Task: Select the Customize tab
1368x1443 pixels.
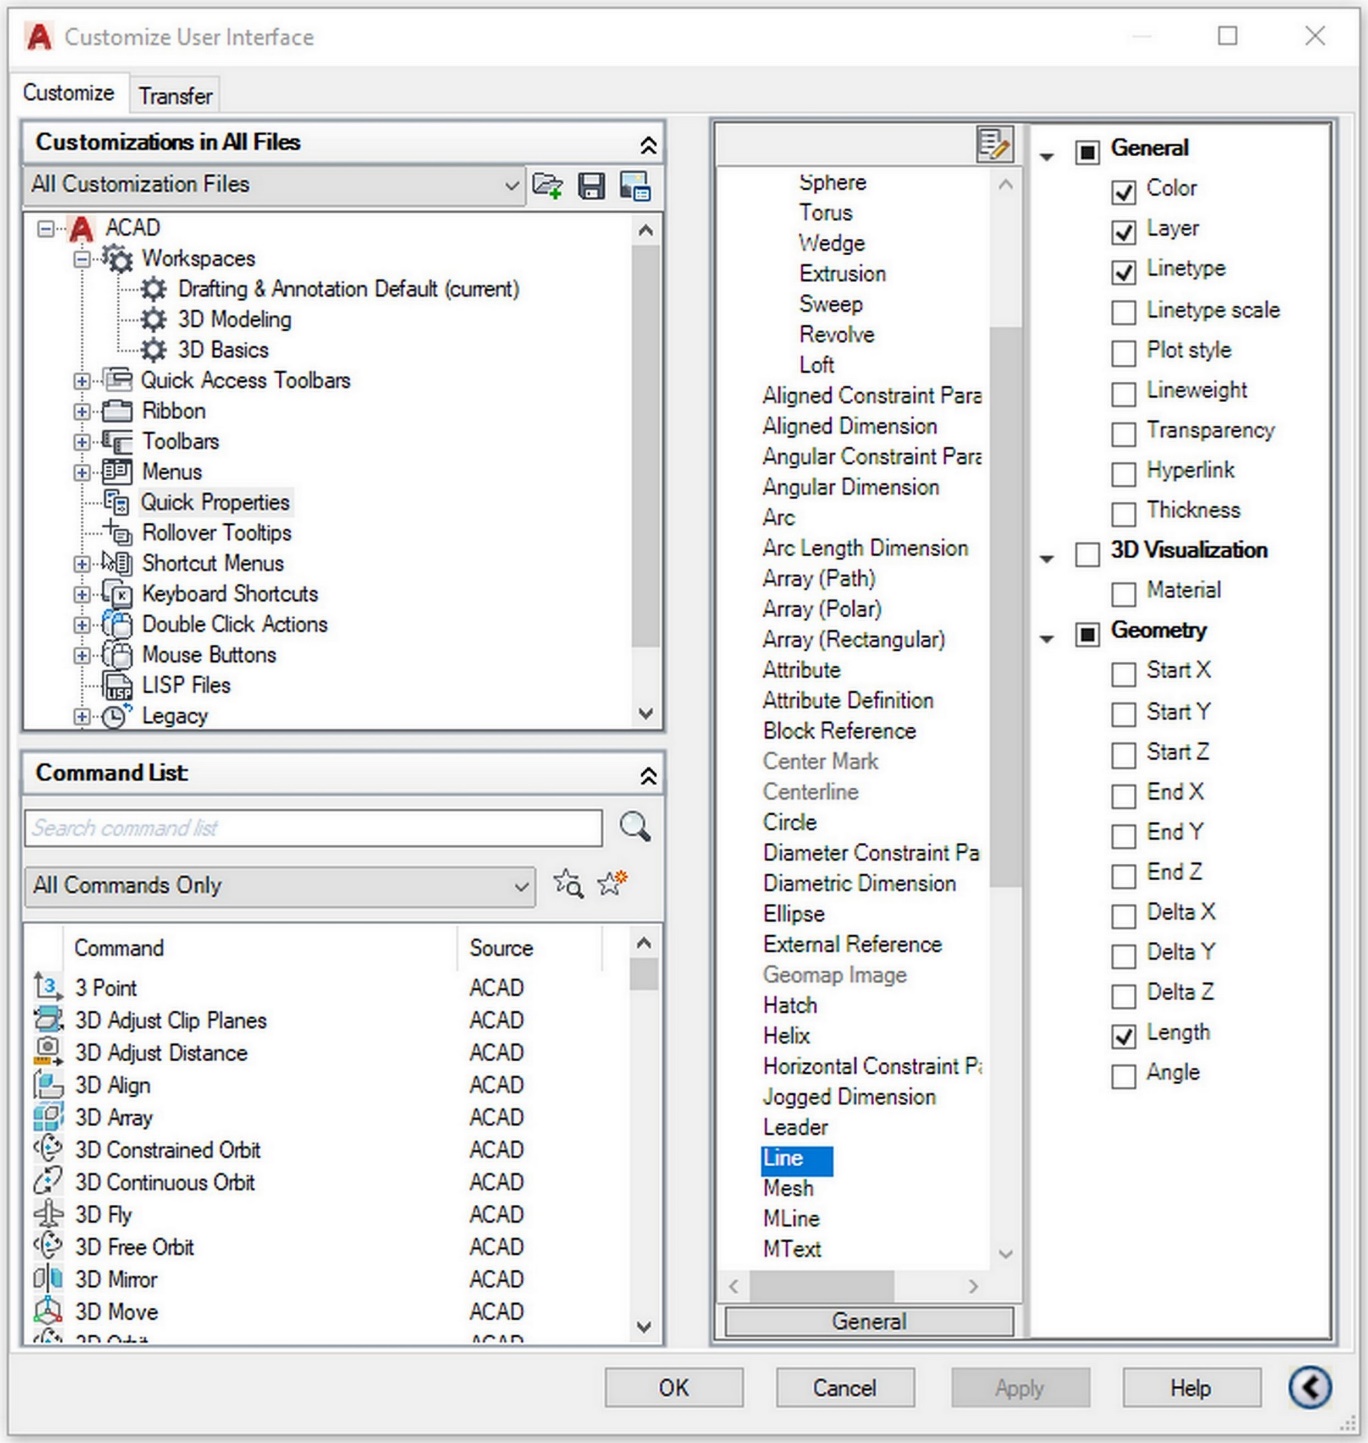Action: click(69, 93)
